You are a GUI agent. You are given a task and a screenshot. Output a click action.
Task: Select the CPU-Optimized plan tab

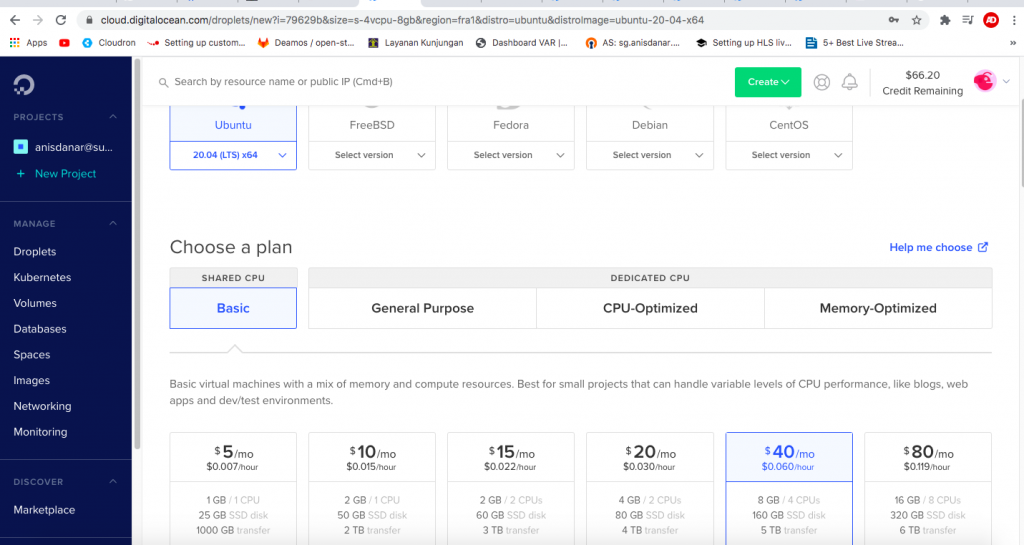click(x=650, y=308)
